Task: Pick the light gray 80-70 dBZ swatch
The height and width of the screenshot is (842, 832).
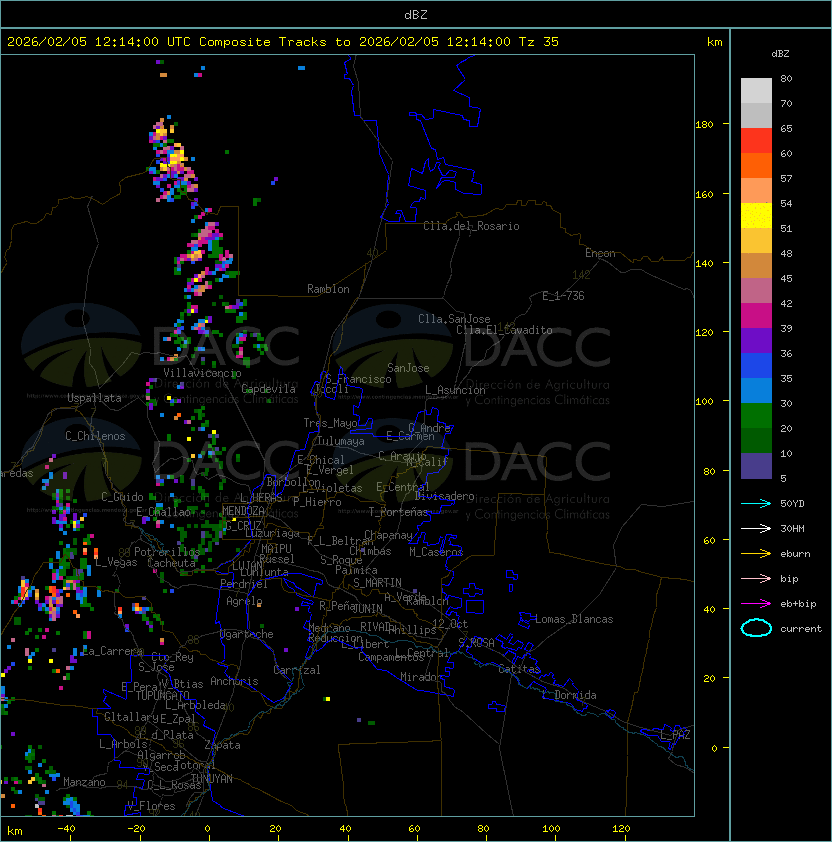Action: click(756, 91)
